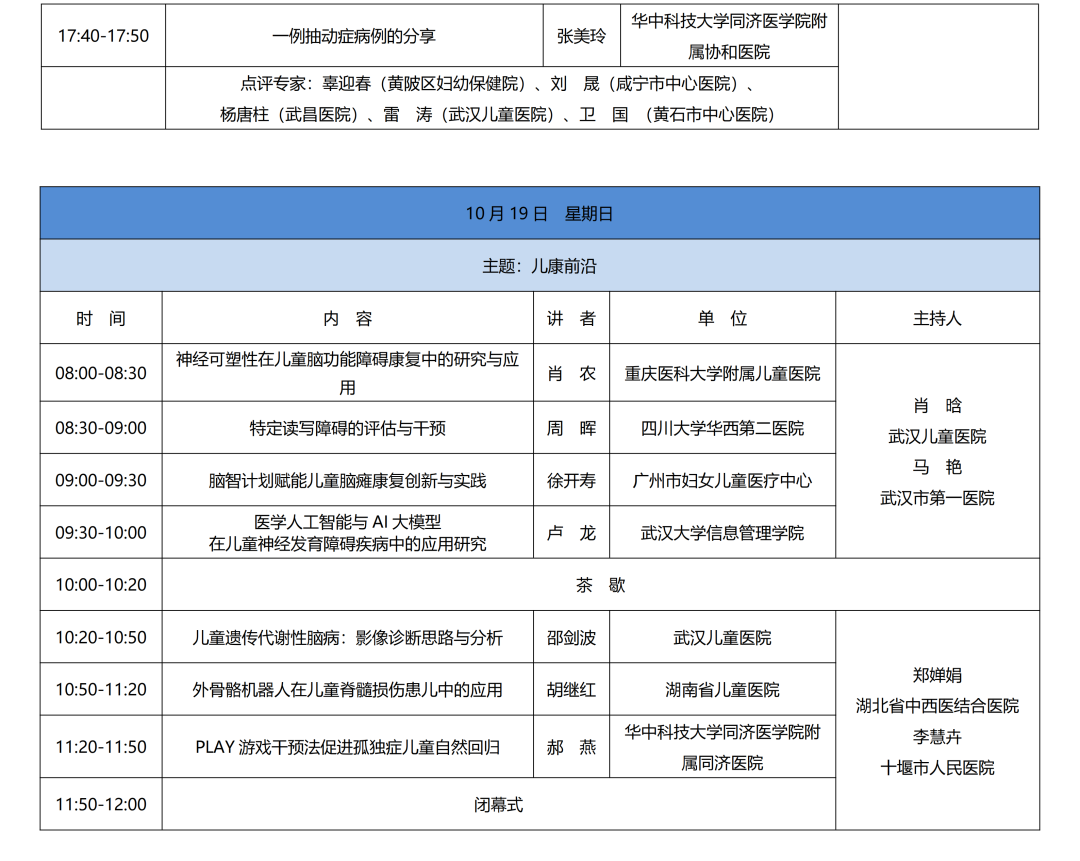1080x861 pixels.
Task: Click speaker 邵剑波 name
Action: coord(571,637)
